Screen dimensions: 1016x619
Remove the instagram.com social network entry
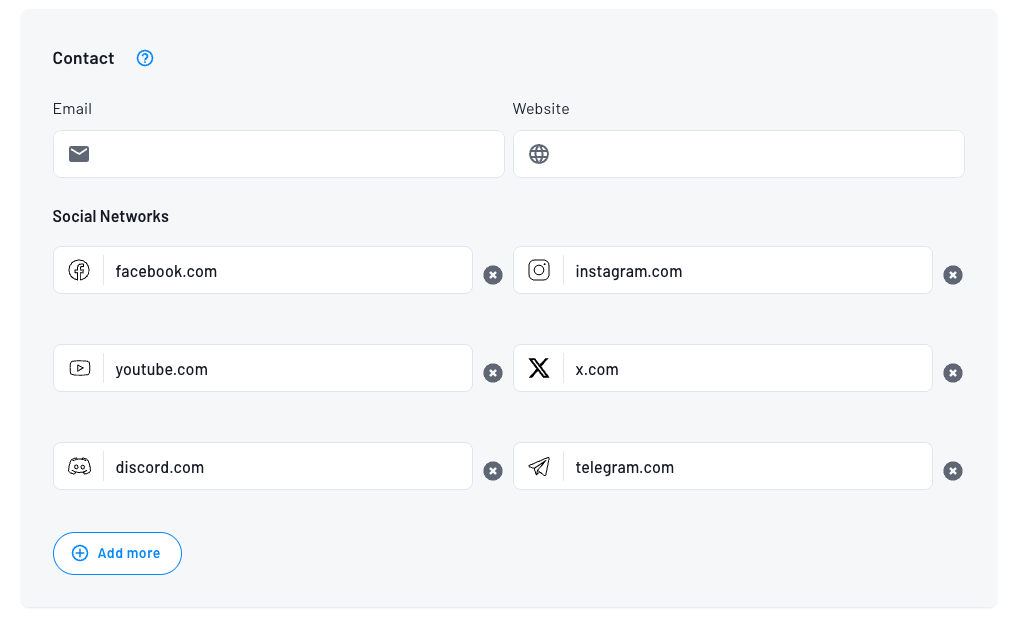click(953, 275)
